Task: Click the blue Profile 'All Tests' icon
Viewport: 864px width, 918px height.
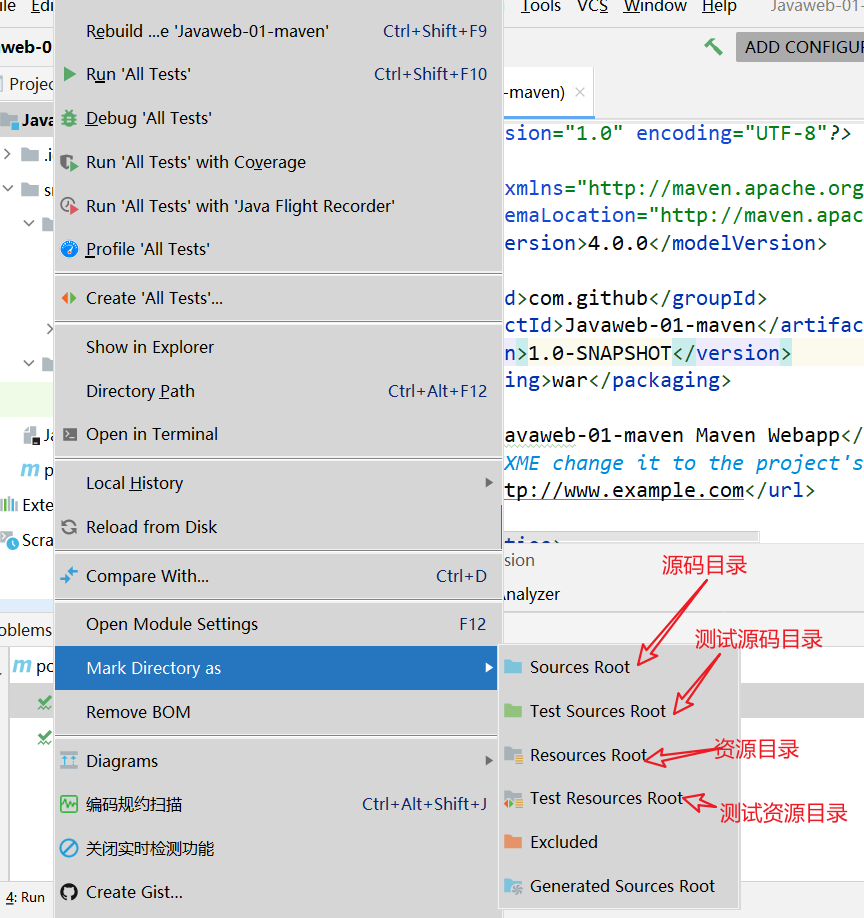Action: coord(69,249)
